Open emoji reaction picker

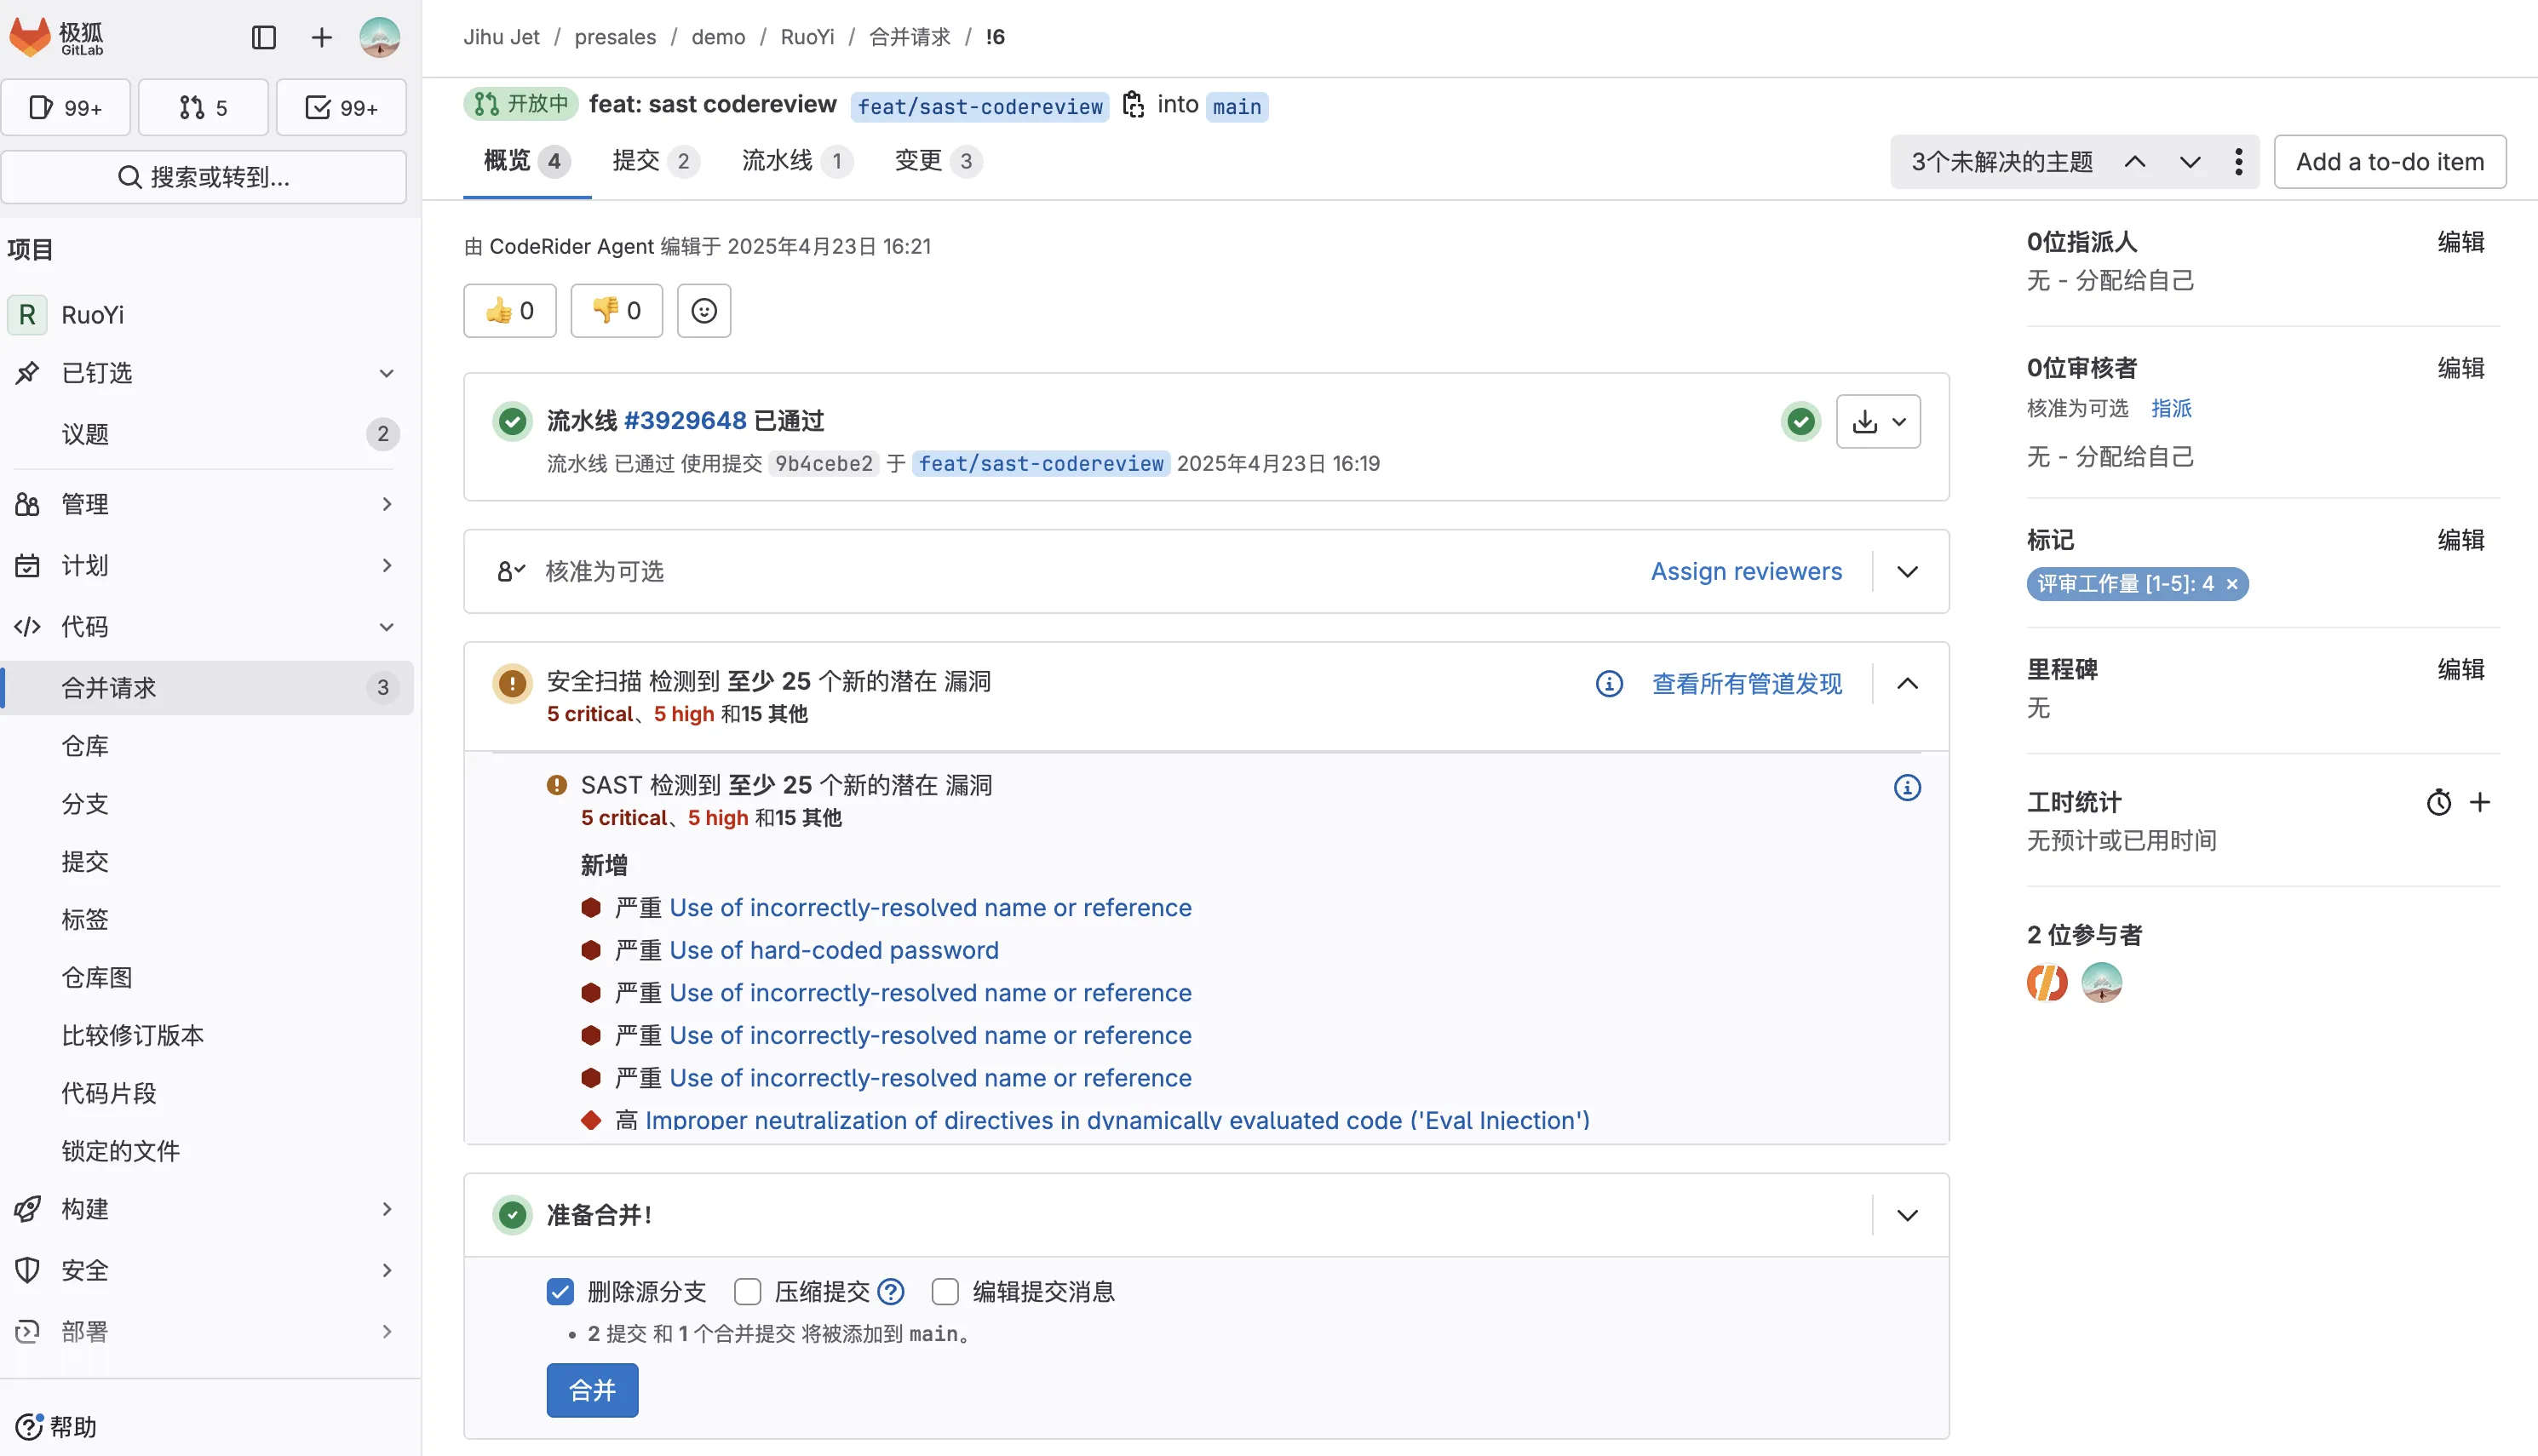click(x=704, y=311)
